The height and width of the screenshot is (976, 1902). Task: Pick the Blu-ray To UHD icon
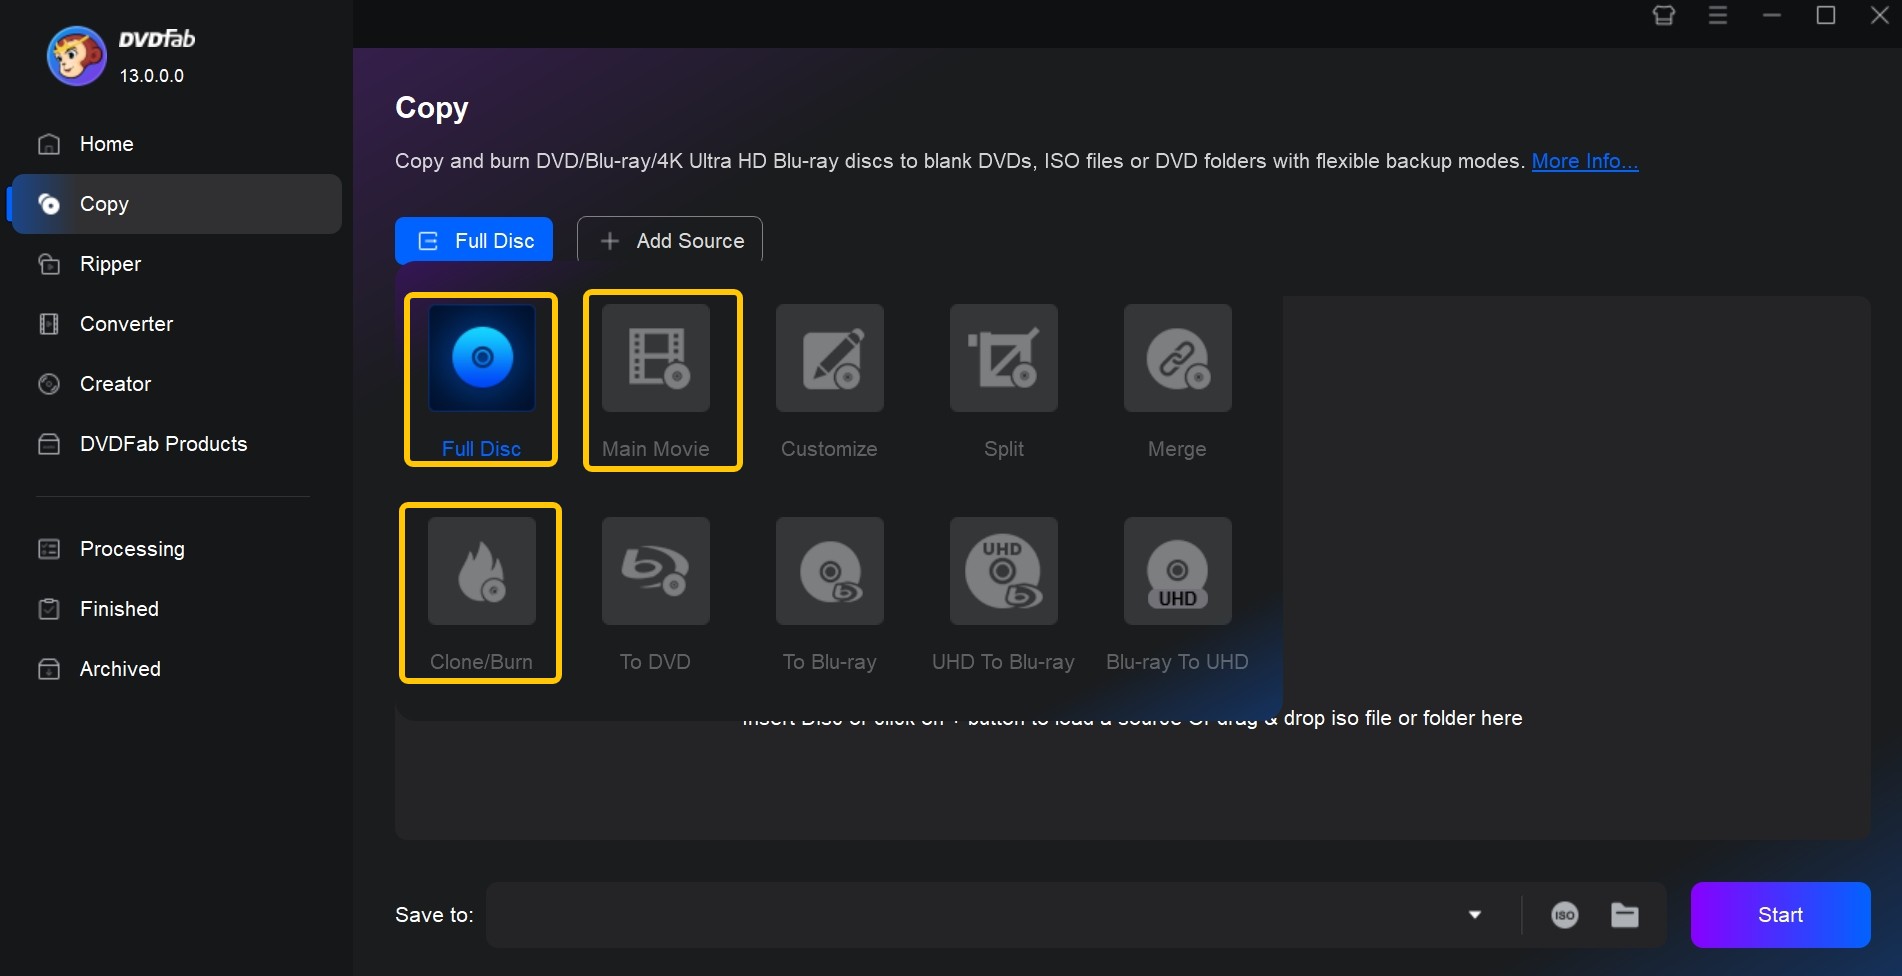click(1178, 571)
